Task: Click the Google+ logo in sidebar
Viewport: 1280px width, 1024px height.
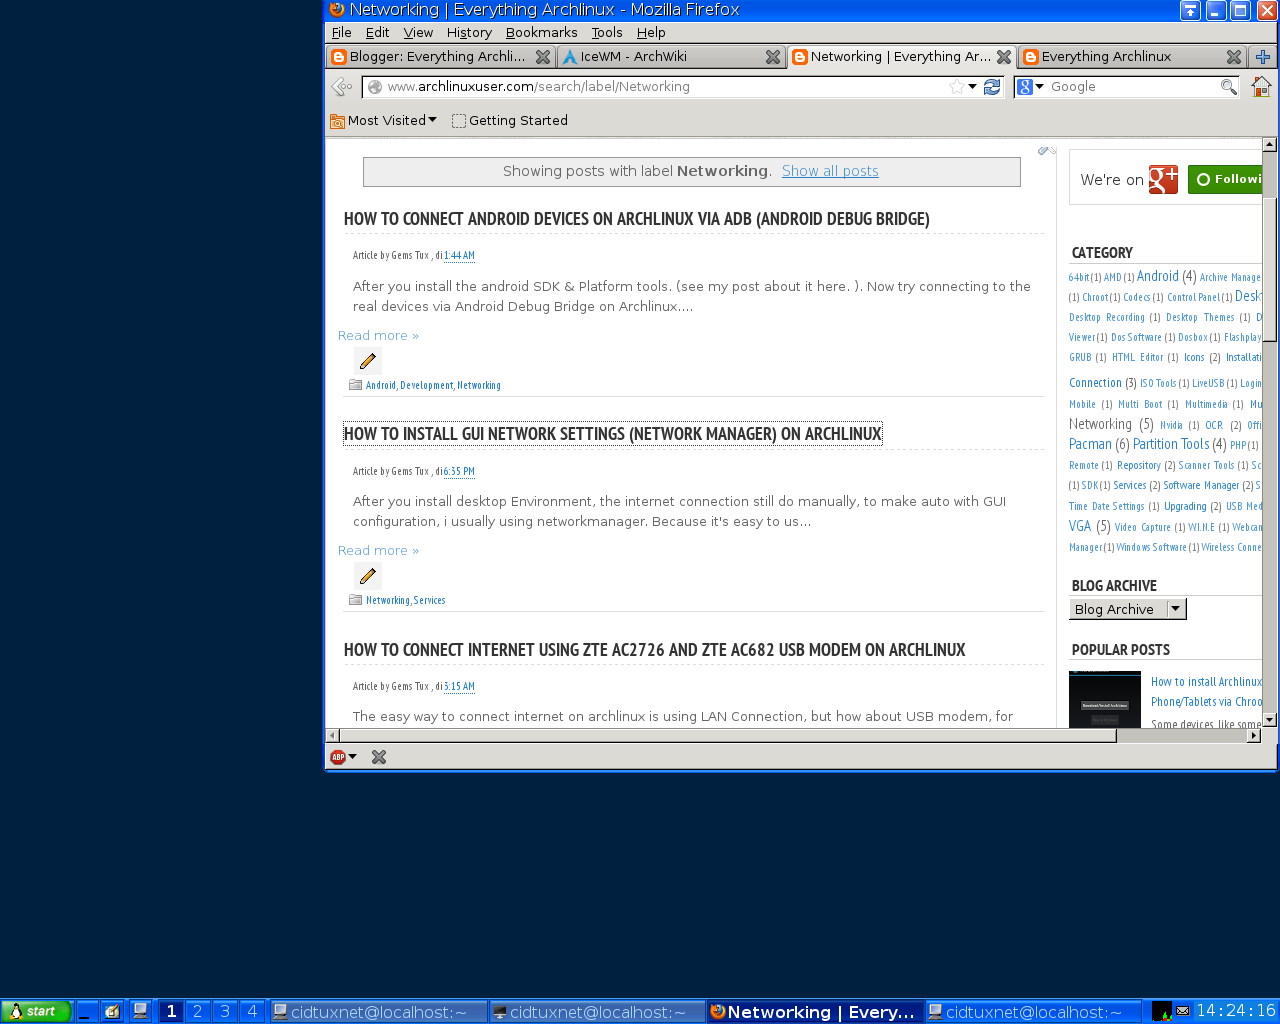Action: pyautogui.click(x=1163, y=179)
